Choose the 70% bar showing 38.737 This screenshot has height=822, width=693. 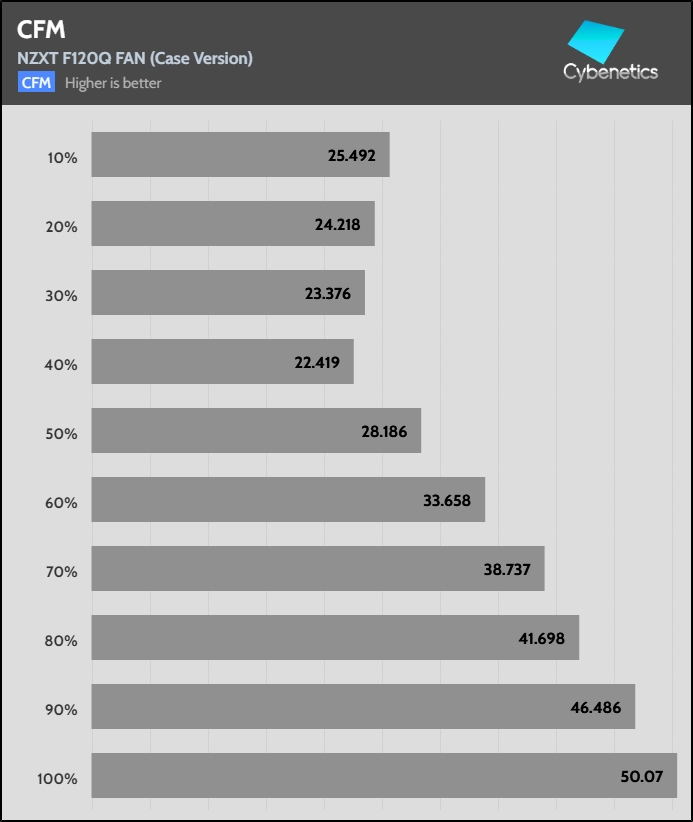coord(318,569)
